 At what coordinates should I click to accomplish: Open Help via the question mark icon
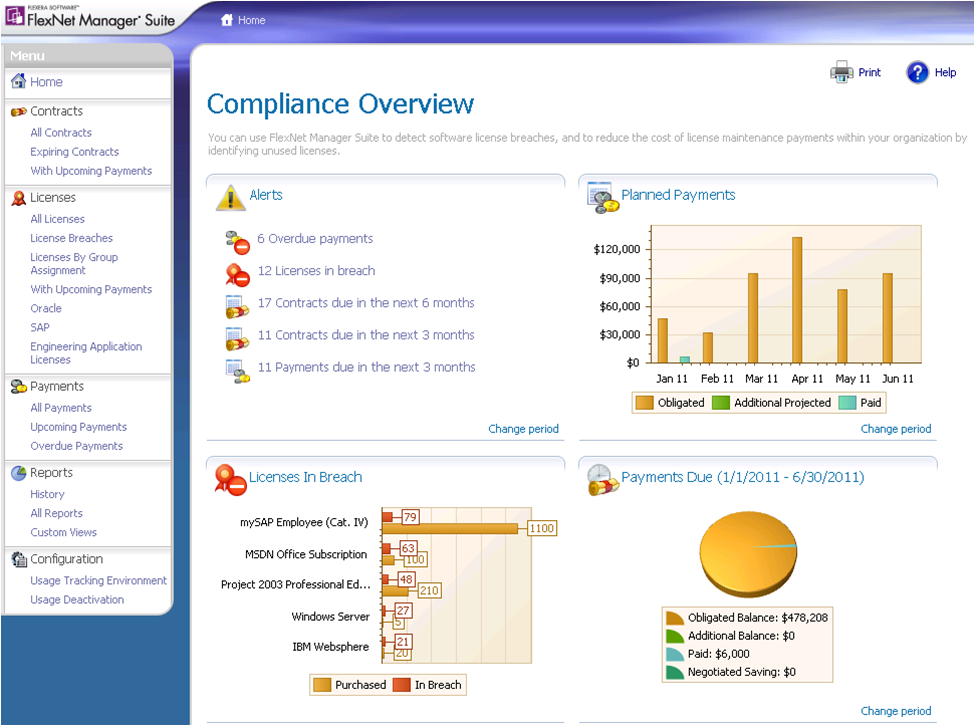[x=917, y=72]
